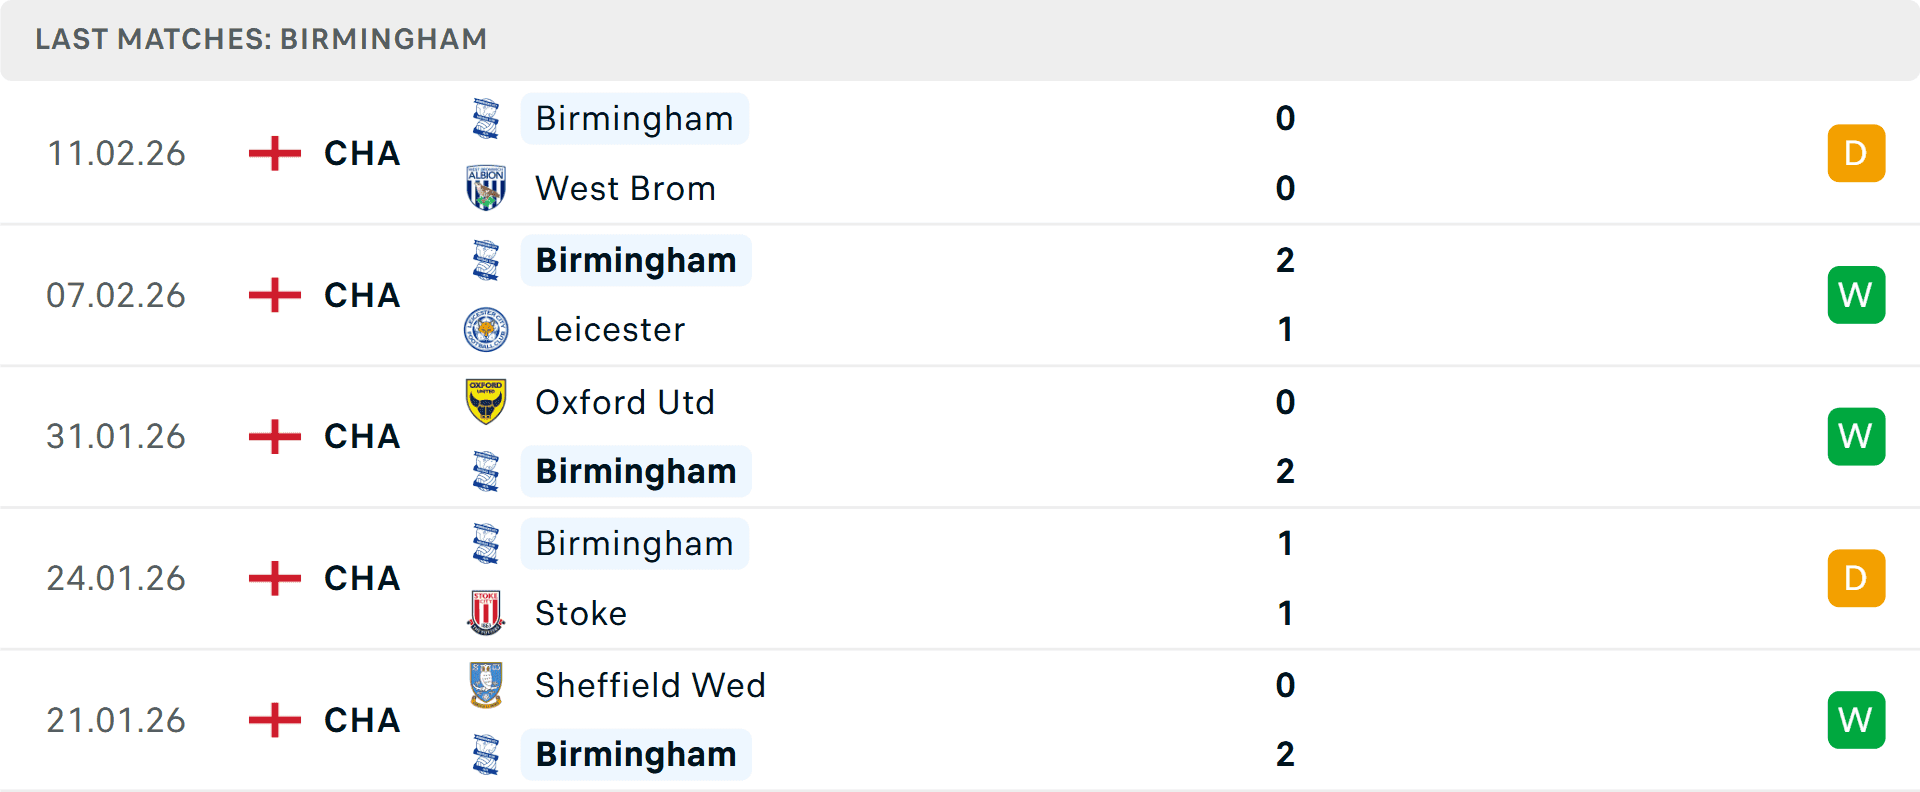Click the West Brom team name
This screenshot has height=792, width=1920.
click(624, 187)
